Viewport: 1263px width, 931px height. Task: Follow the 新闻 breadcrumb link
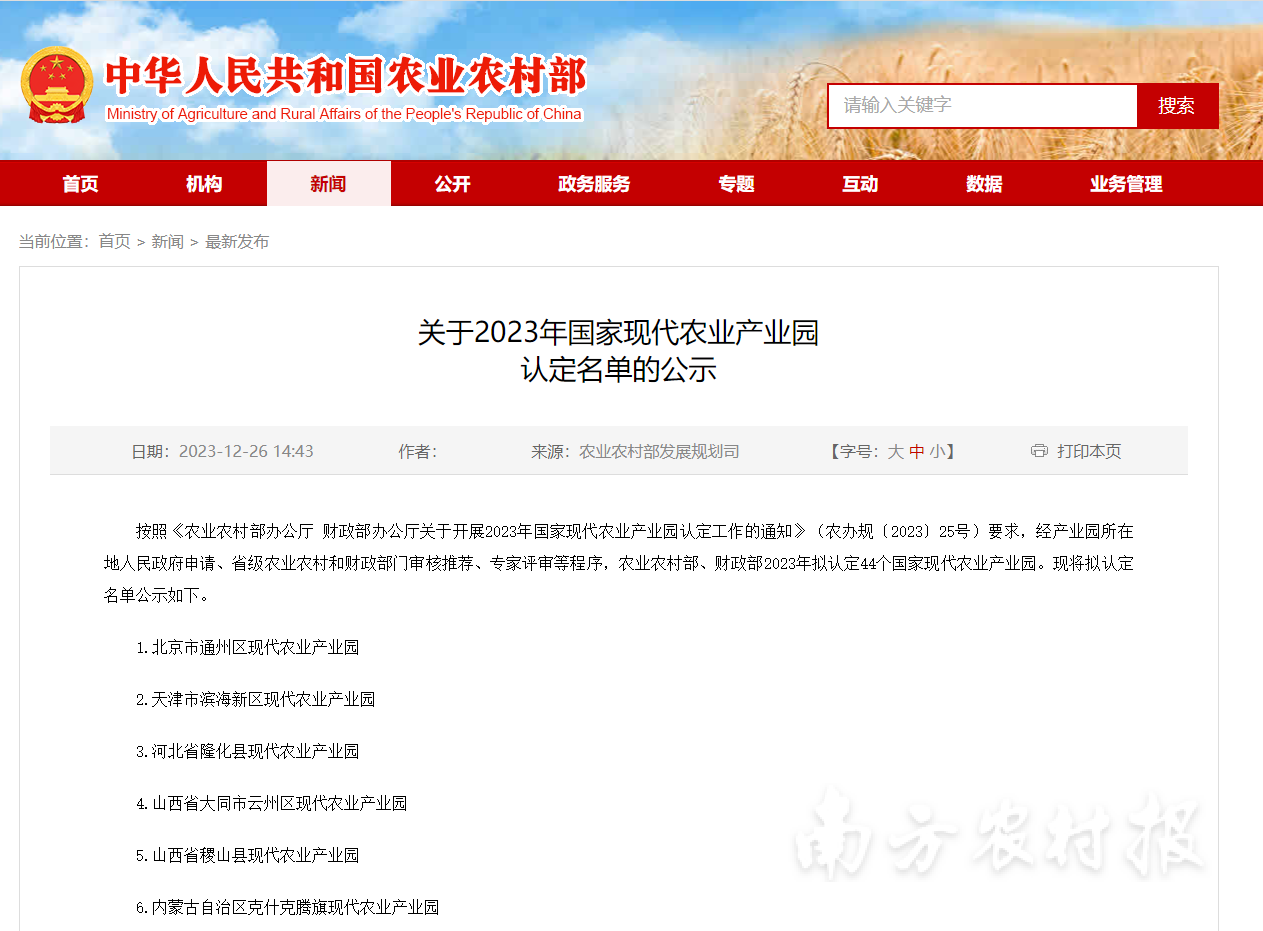coord(167,242)
